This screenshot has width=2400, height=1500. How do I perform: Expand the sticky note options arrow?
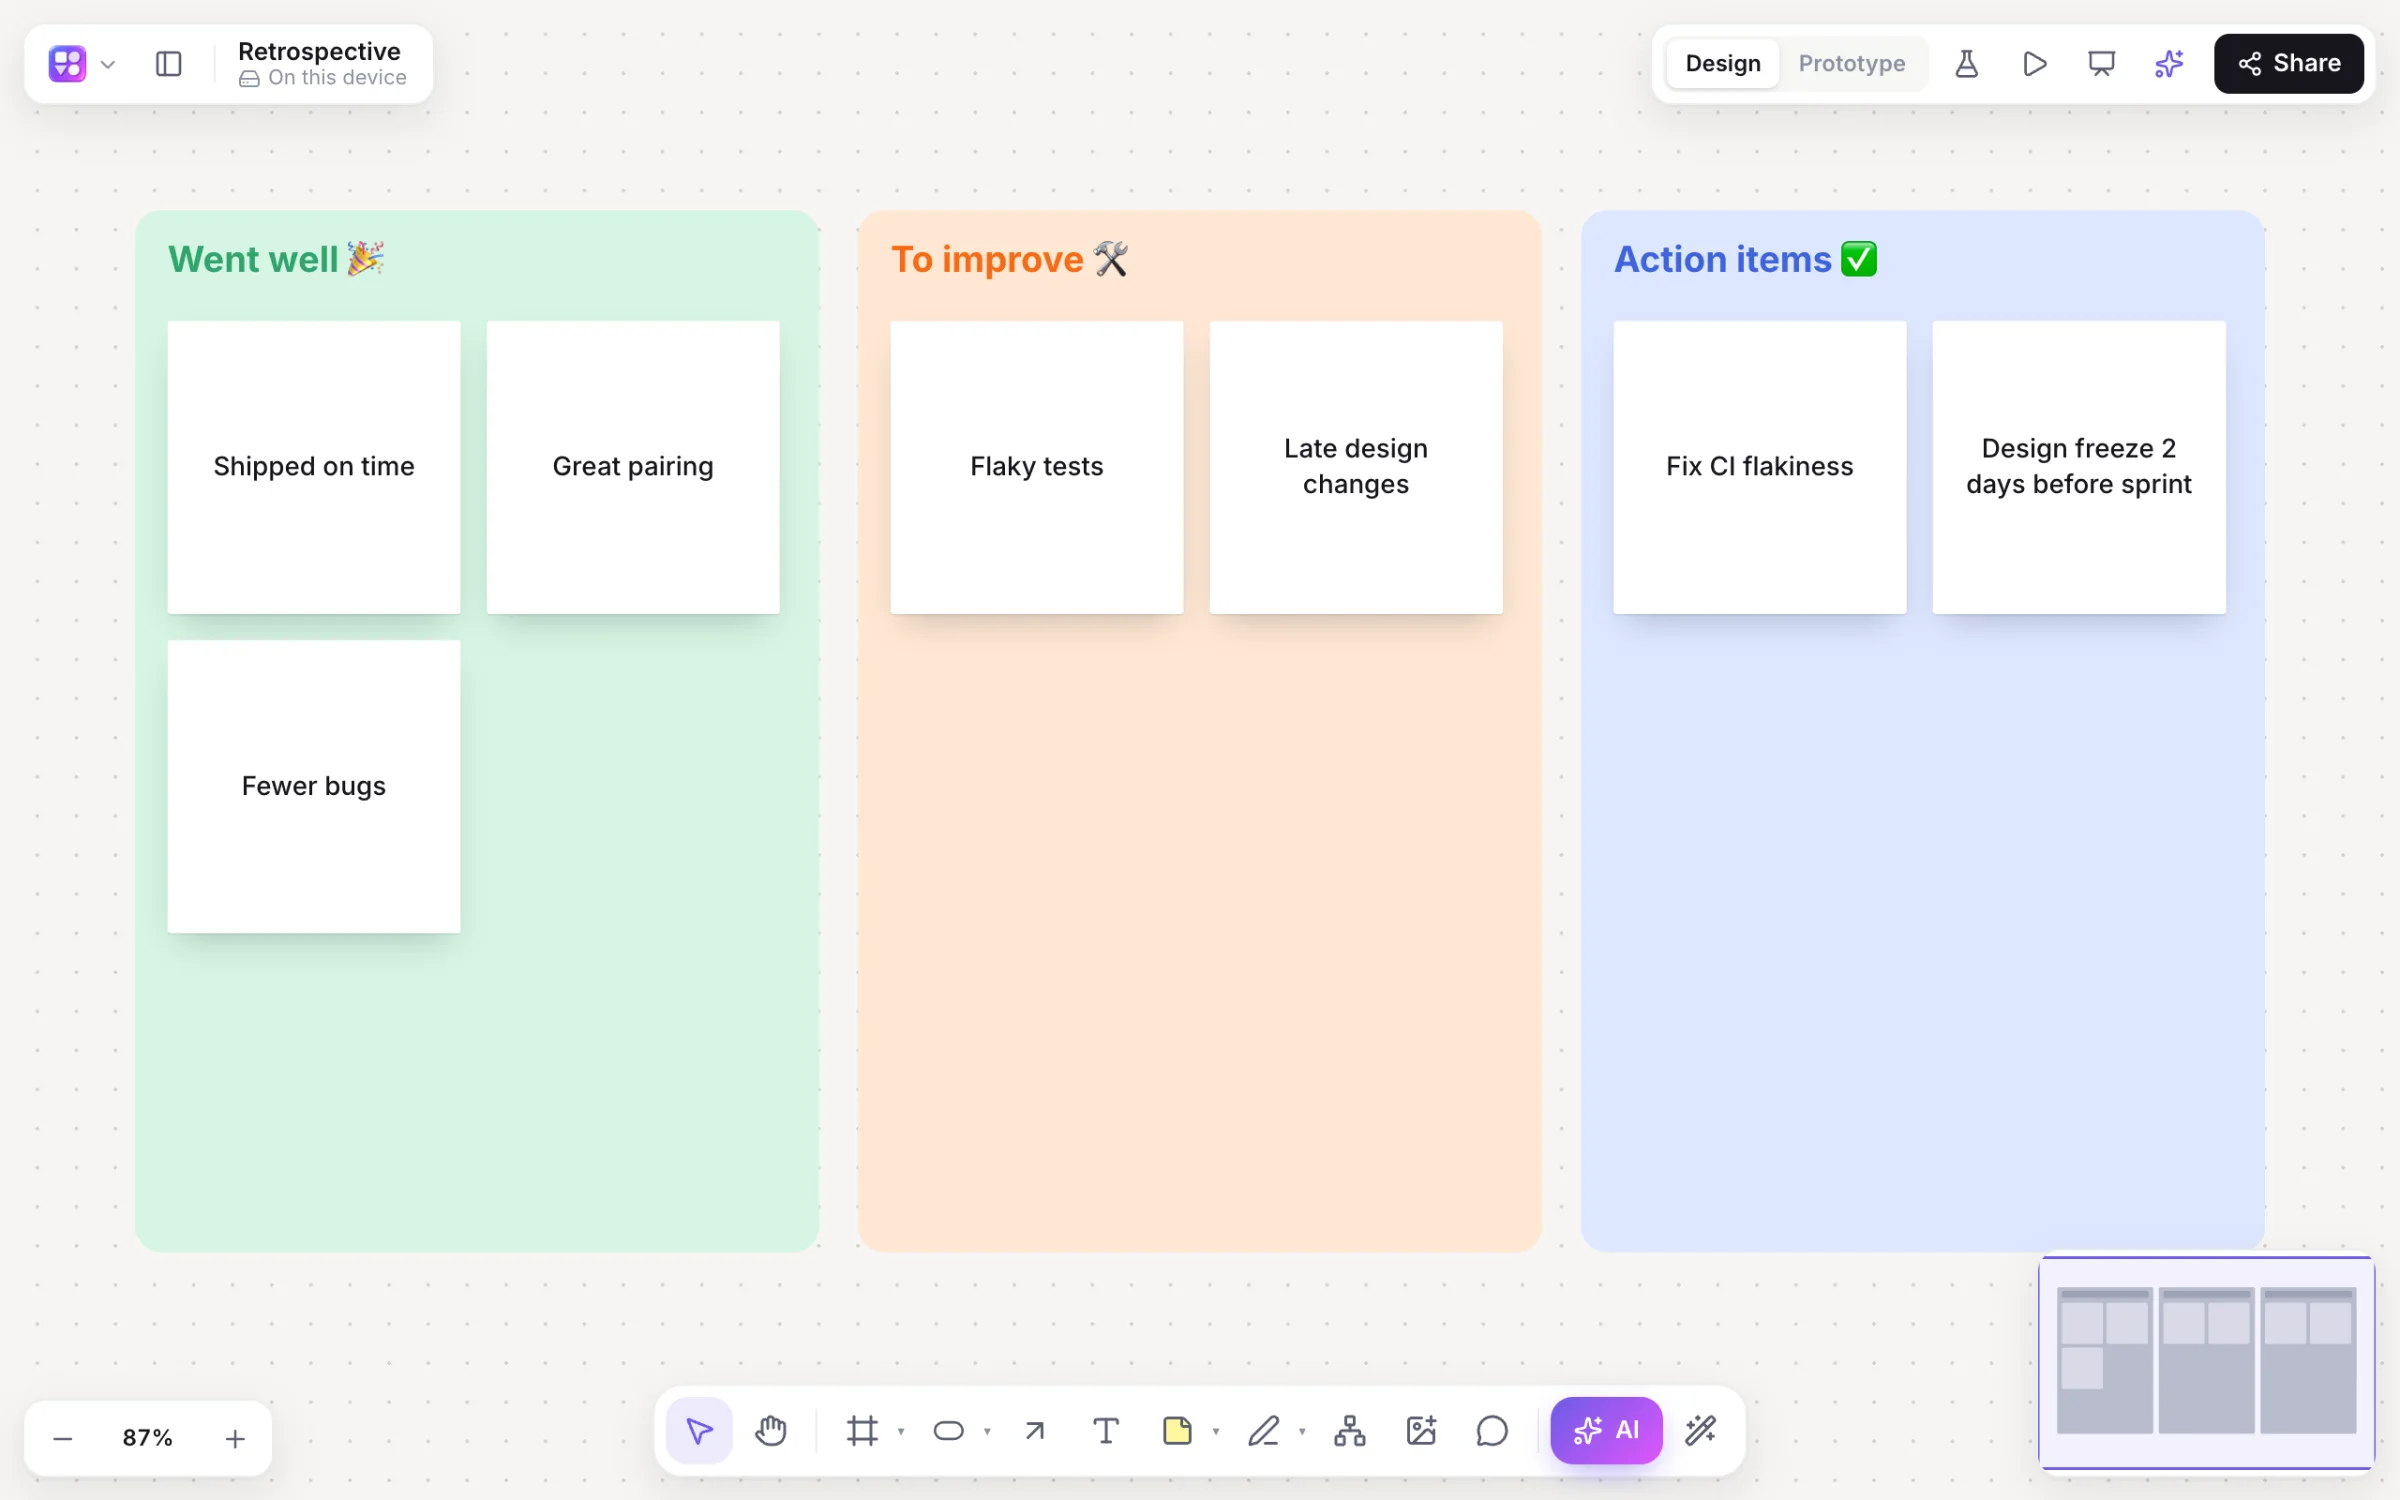1216,1432
